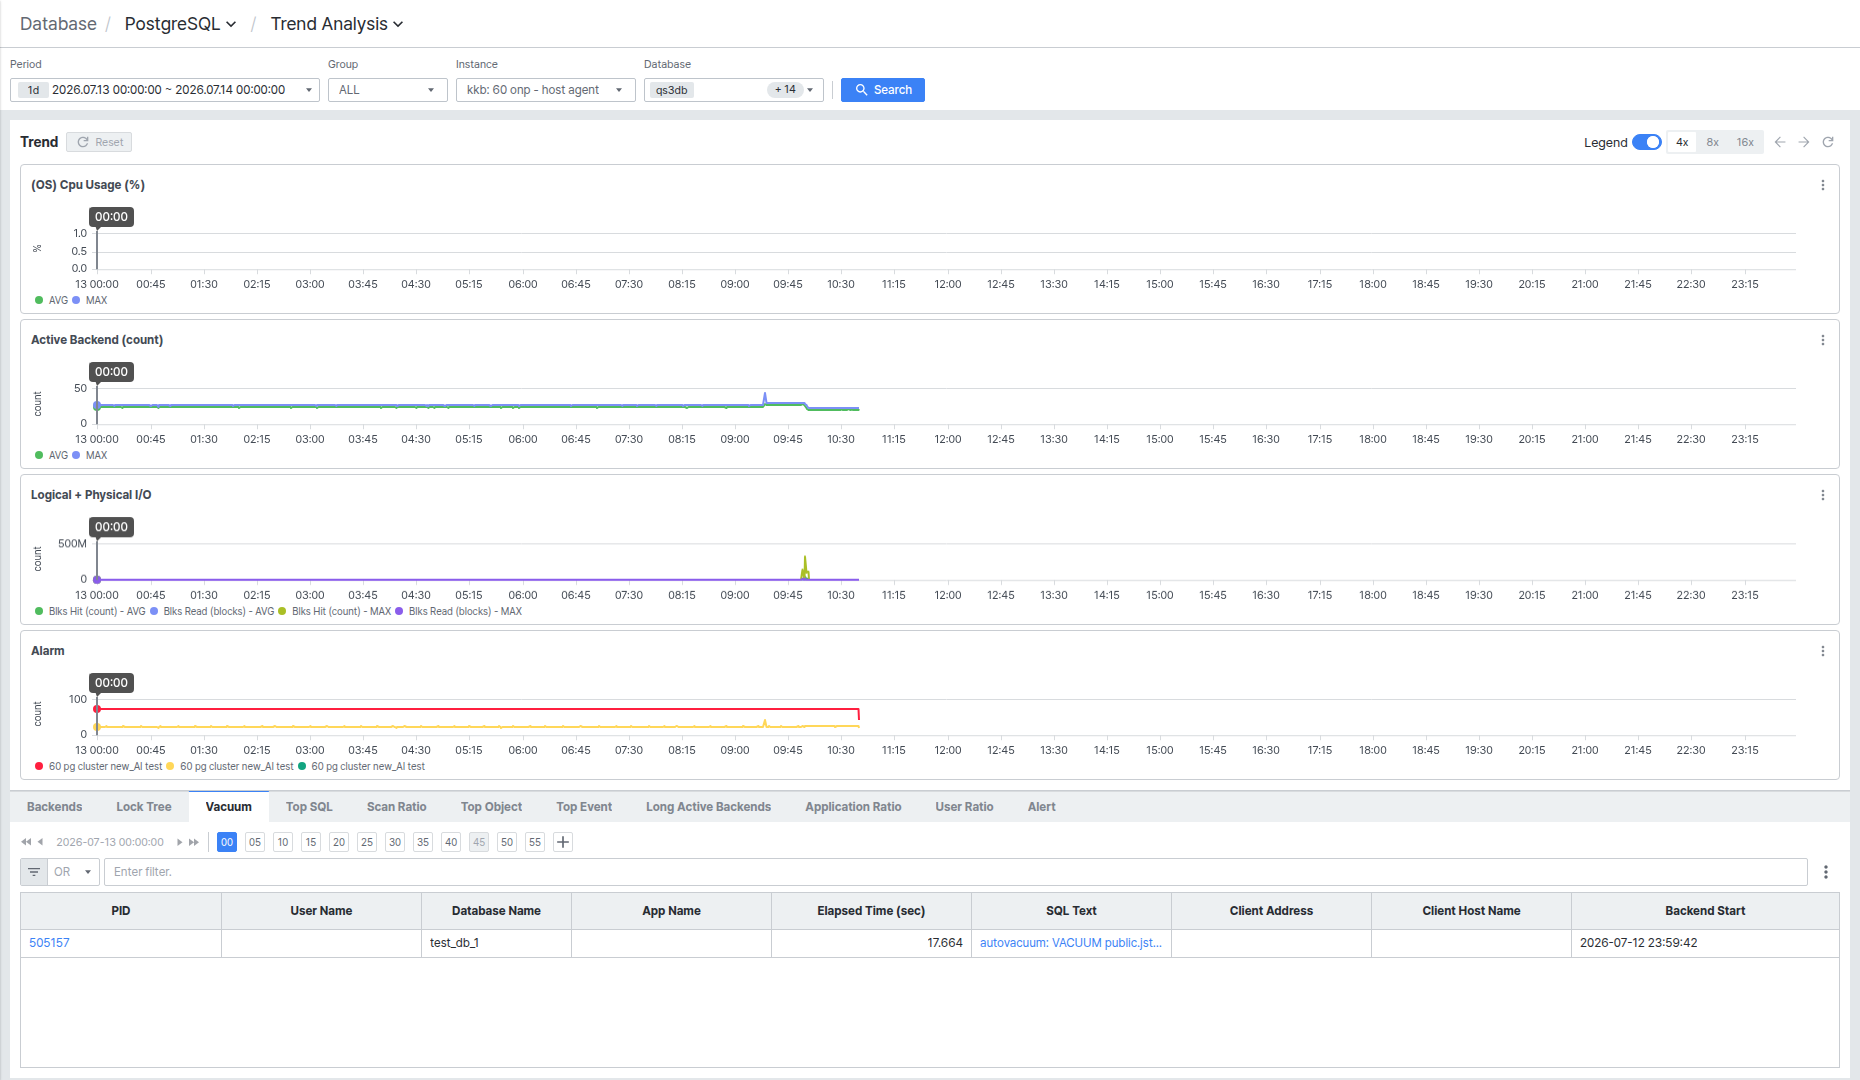1860x1080 pixels.
Task: Open the Period date range dropdown
Action: point(165,90)
